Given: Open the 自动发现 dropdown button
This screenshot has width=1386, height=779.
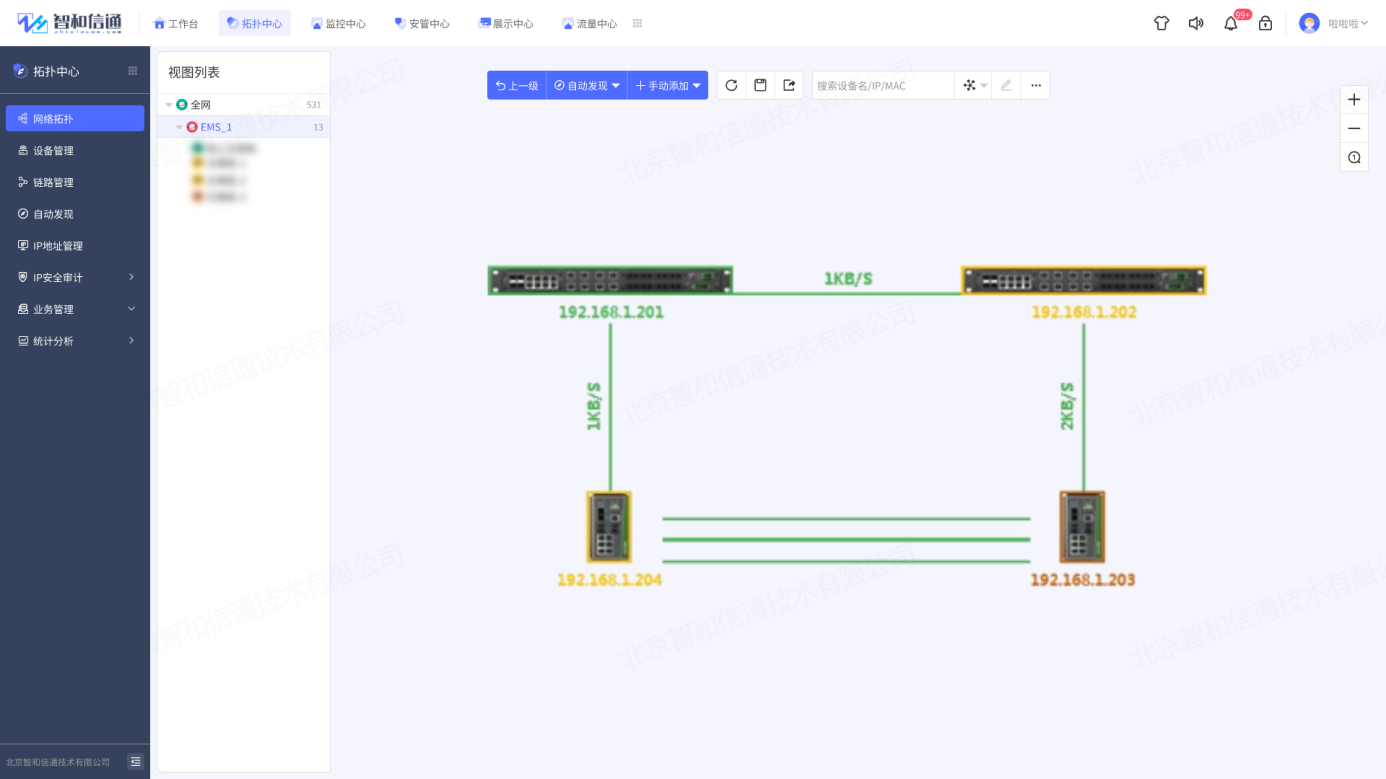Looking at the screenshot, I should click(587, 86).
